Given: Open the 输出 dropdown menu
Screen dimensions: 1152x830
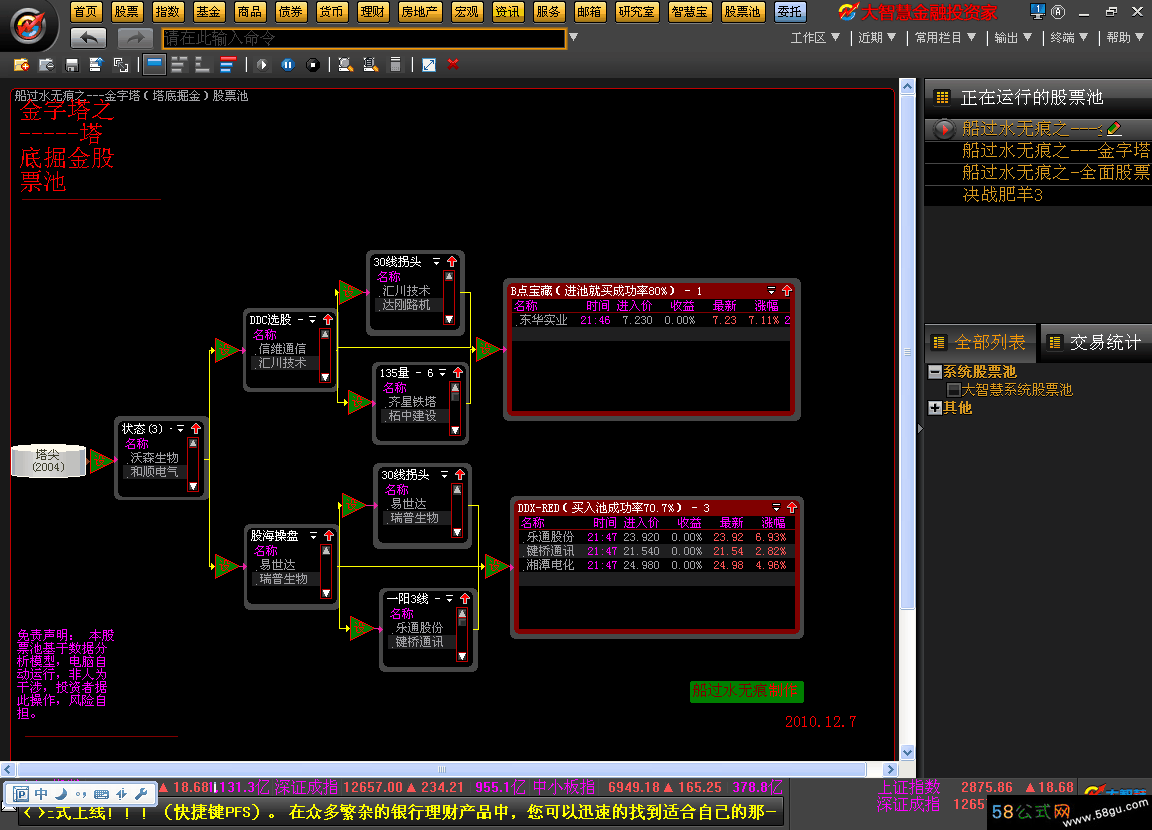Looking at the screenshot, I should point(1013,37).
